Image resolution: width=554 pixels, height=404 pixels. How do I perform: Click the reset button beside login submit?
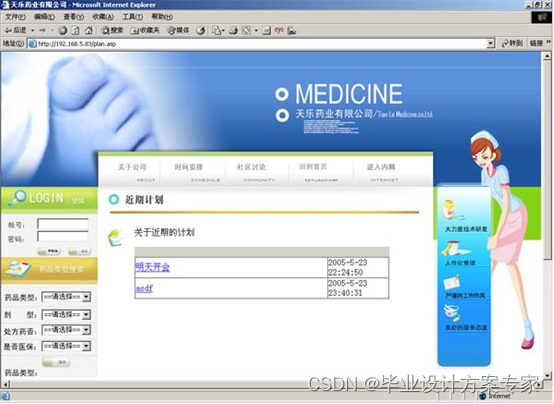click(79, 251)
